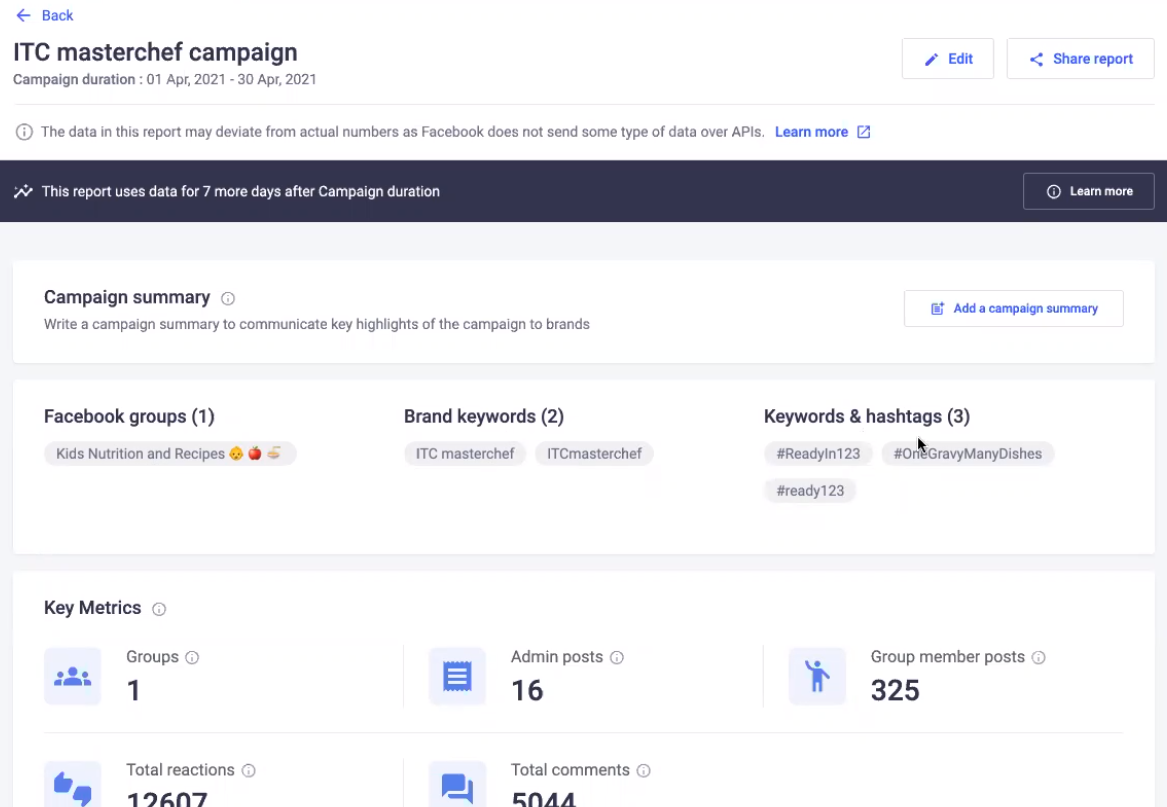This screenshot has width=1167, height=807.
Task: Go back via the Back link text
Action: [x=57, y=15]
